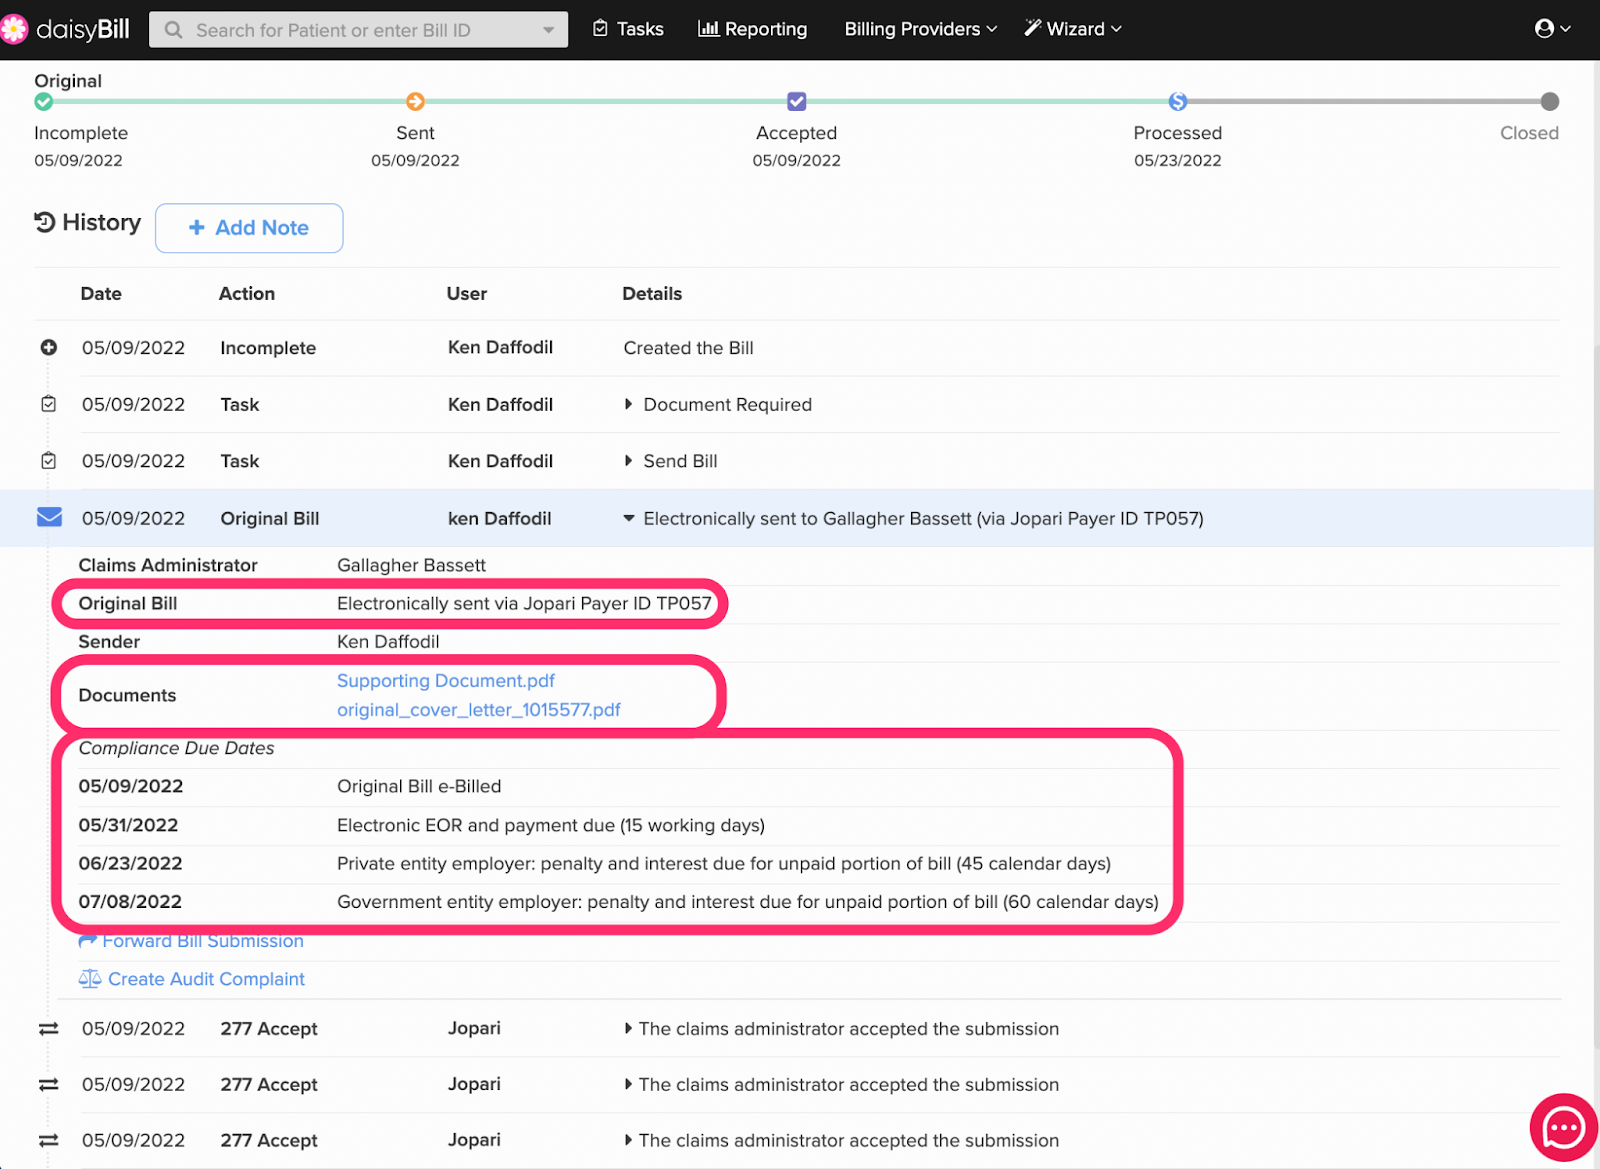Viewport: 1600px width, 1169px height.
Task: Collapse the Electronically sent to Gallagher Bassett details
Action: (x=629, y=518)
